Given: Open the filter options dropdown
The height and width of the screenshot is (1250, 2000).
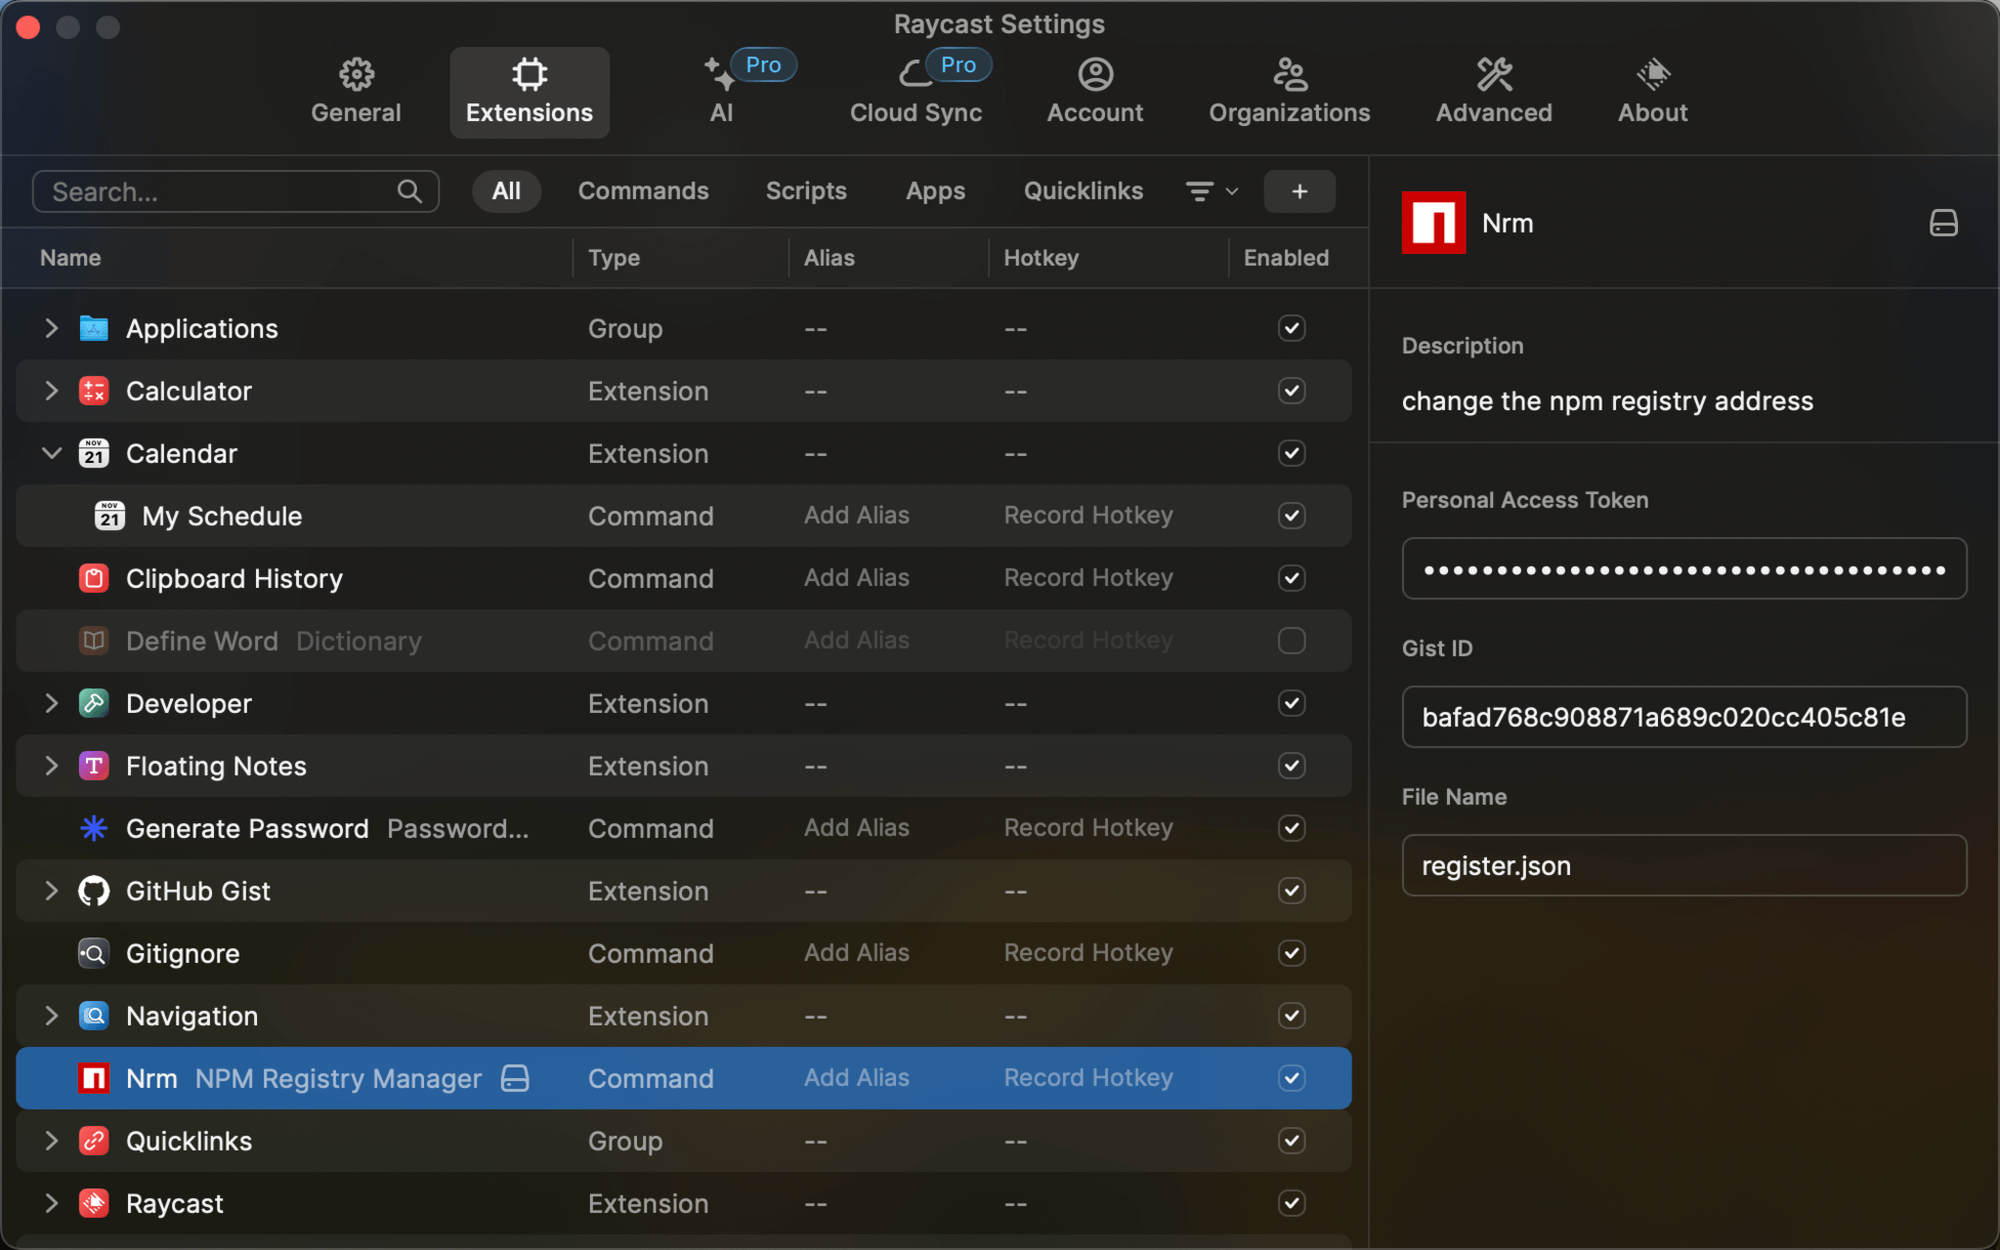Looking at the screenshot, I should tap(1212, 191).
